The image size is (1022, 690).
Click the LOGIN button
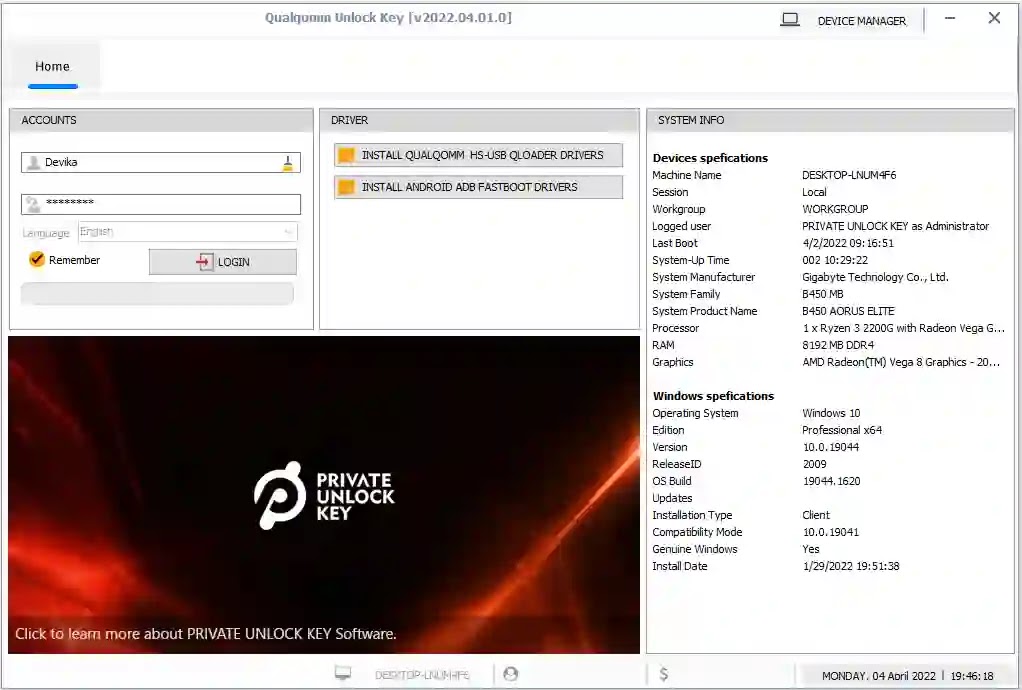pyautogui.click(x=222, y=262)
